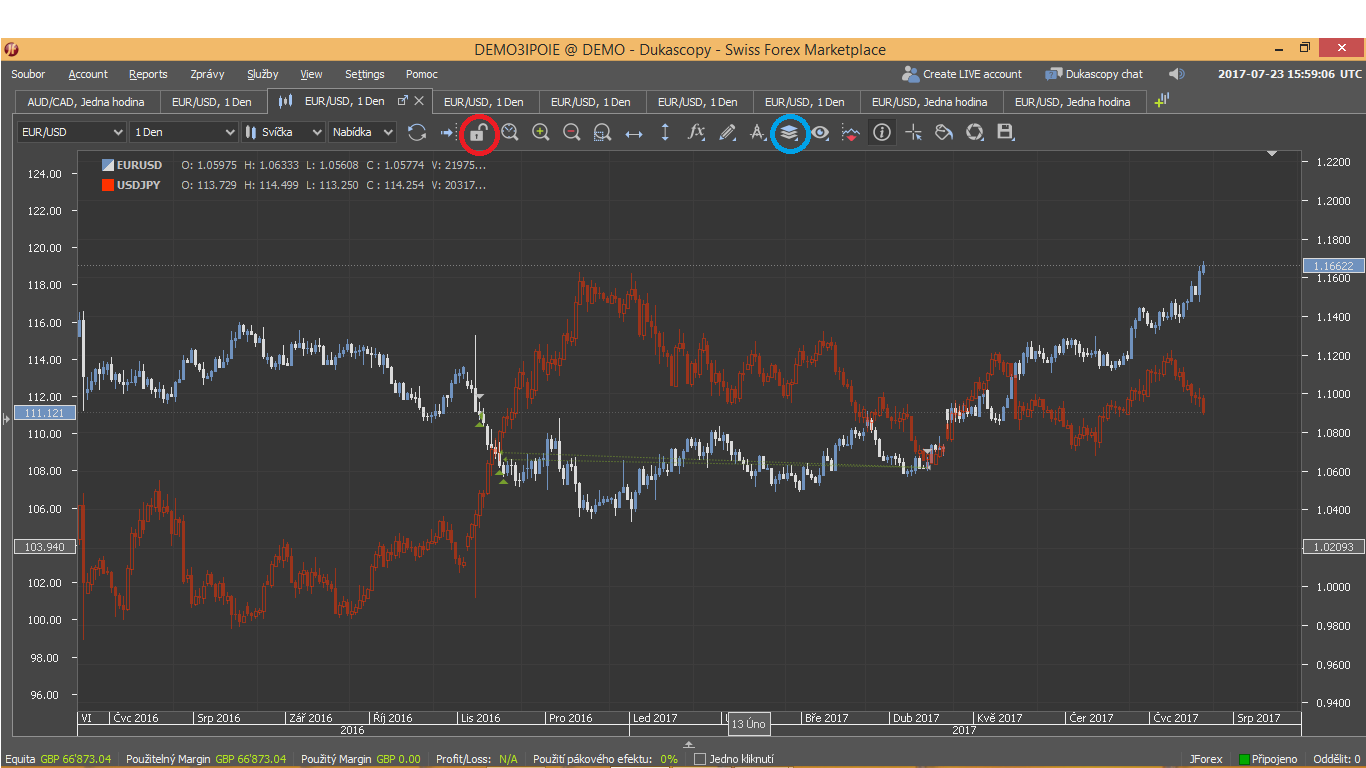This screenshot has width=1366, height=768.
Task: Close the active EUR/USD chart tab
Action: tap(419, 101)
